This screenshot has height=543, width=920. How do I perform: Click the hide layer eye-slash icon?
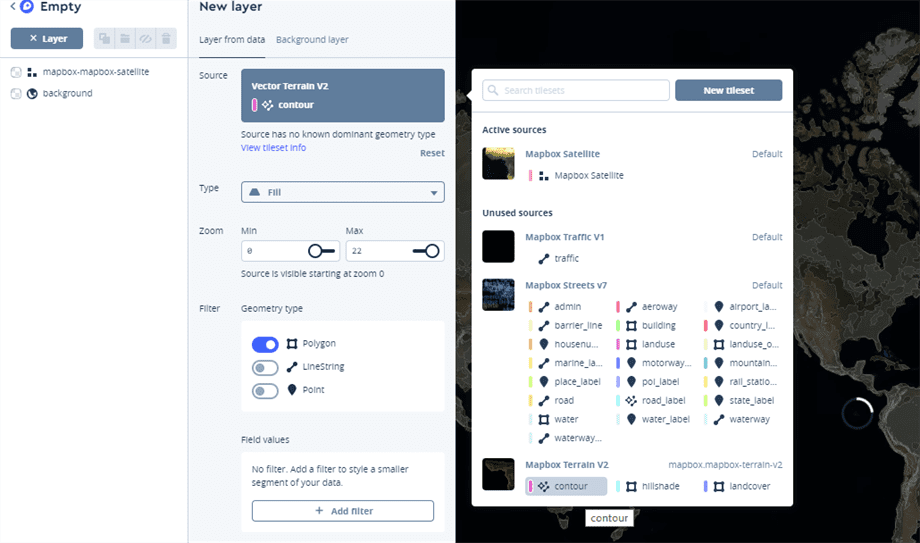click(146, 39)
